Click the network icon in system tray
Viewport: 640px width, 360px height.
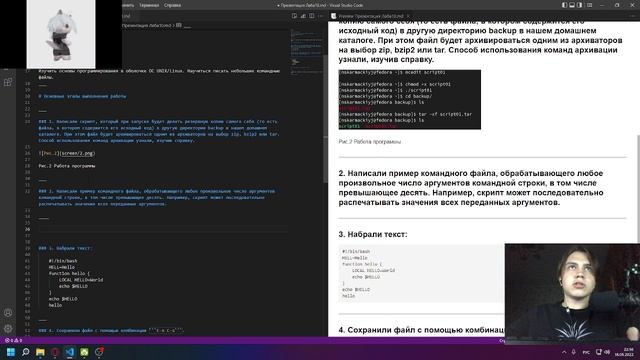pyautogui.click(x=599, y=352)
